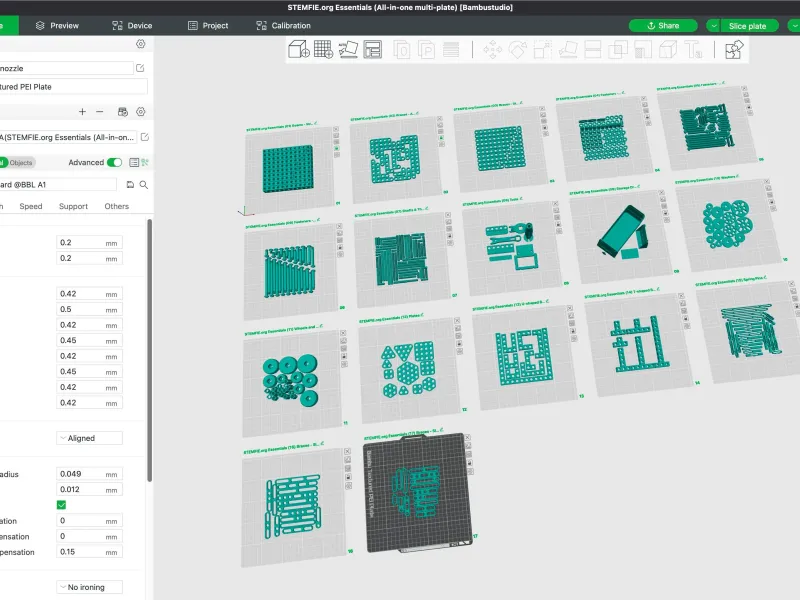800x600 pixels.
Task: Uncheck the green checkbox below 0.012
Action: (61, 505)
